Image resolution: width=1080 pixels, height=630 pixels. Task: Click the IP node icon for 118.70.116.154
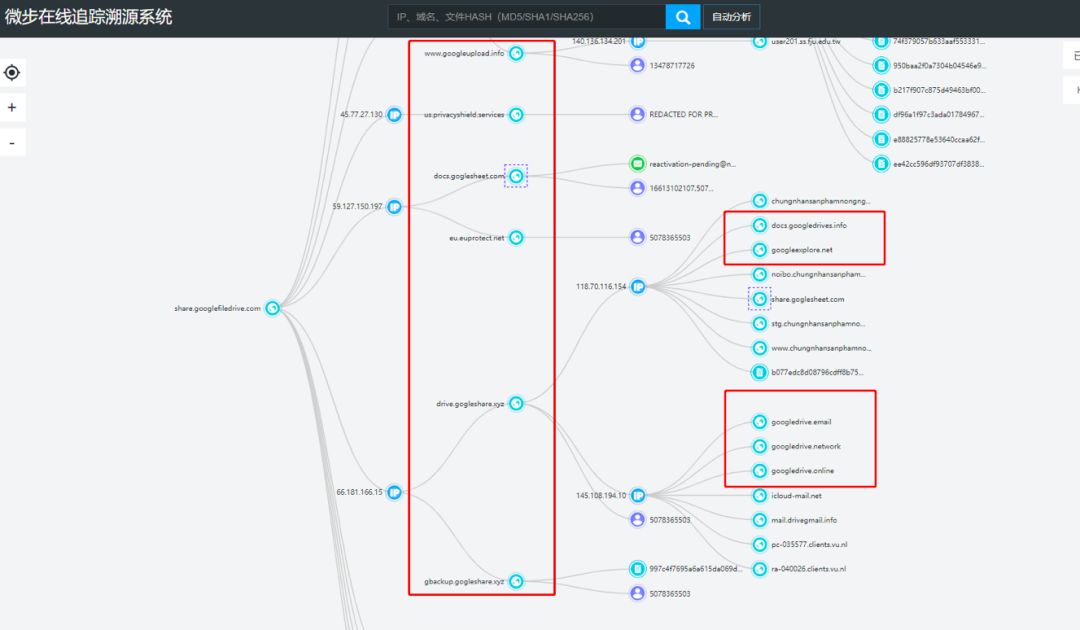coord(638,286)
